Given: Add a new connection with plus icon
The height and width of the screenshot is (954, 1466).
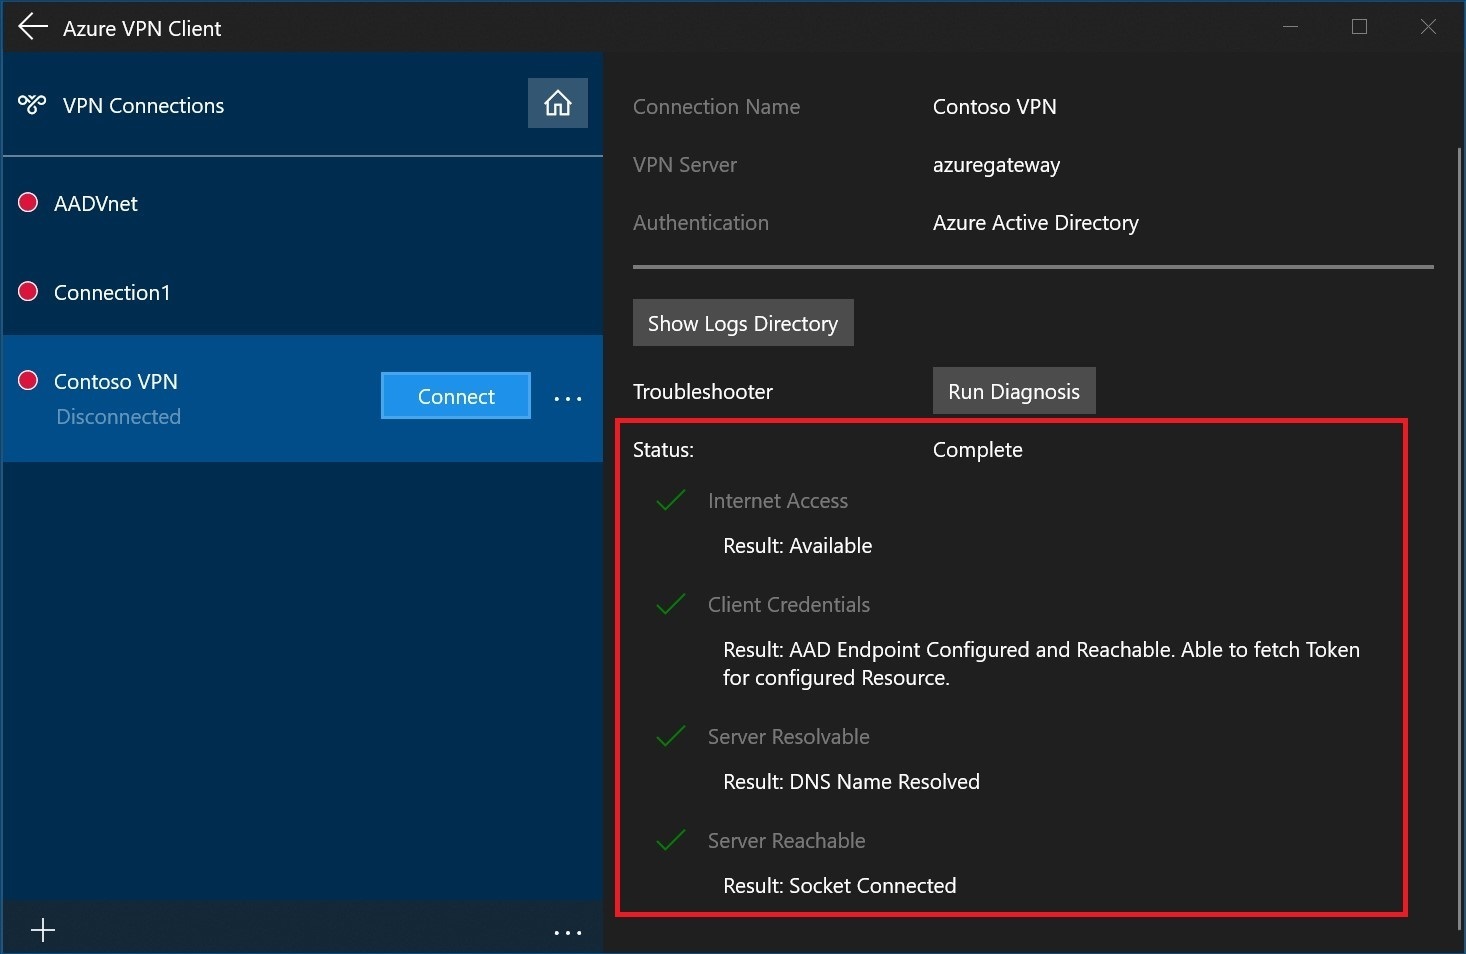Looking at the screenshot, I should [x=43, y=931].
